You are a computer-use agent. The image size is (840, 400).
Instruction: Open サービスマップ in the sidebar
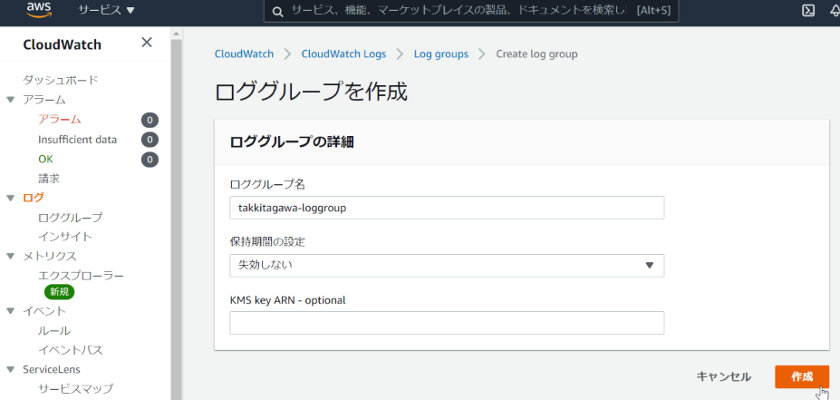pyautogui.click(x=76, y=389)
